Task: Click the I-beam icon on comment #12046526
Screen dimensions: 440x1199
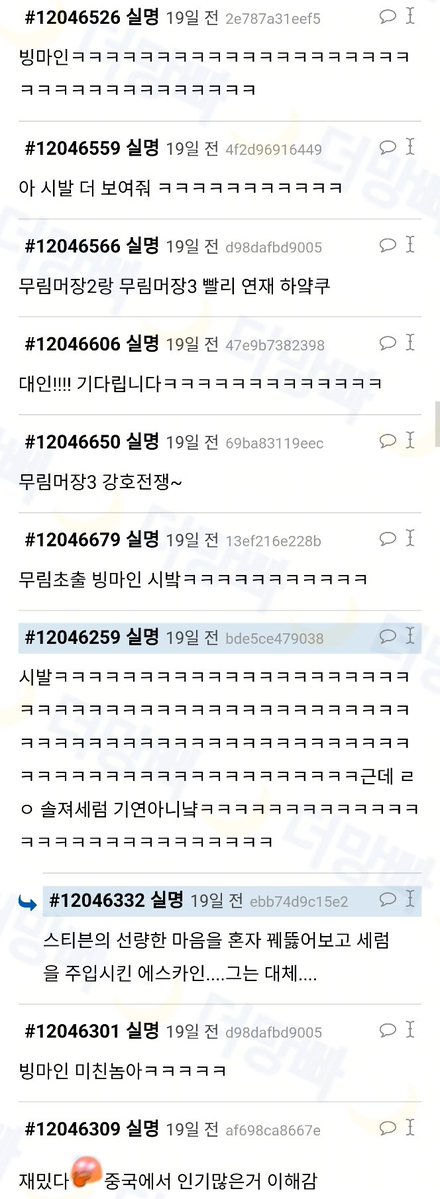Action: click(x=410, y=15)
